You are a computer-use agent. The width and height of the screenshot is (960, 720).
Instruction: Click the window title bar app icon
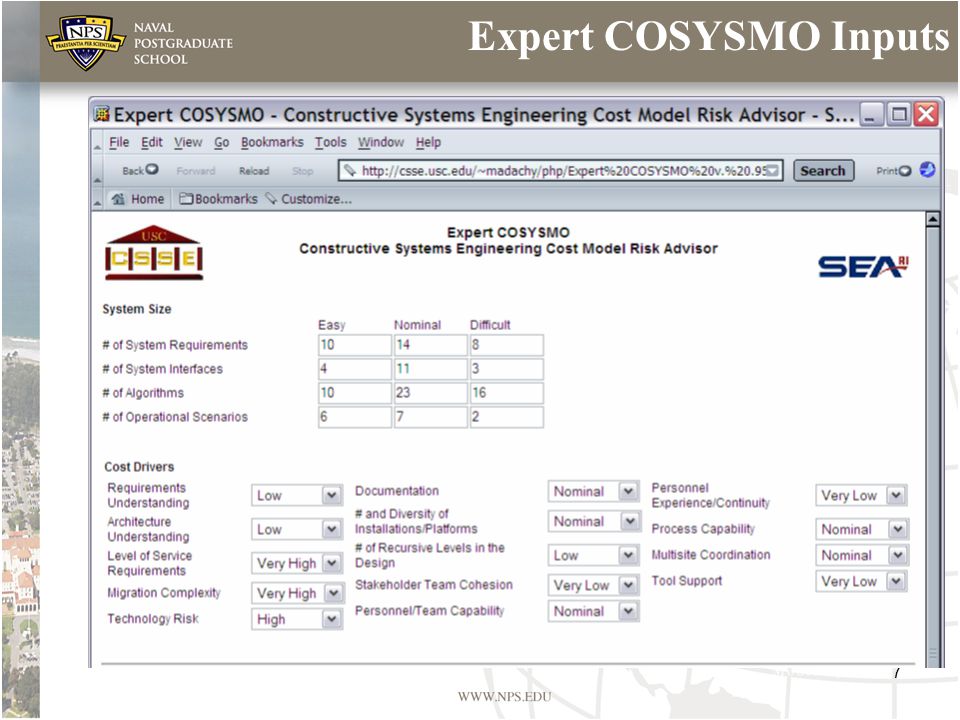click(102, 114)
